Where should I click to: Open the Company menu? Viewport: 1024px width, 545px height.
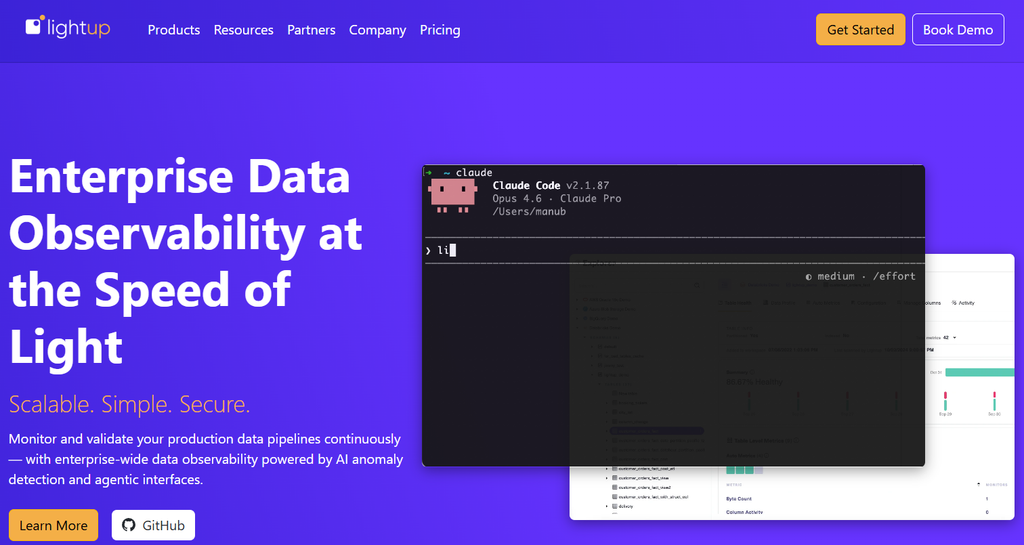(x=377, y=30)
